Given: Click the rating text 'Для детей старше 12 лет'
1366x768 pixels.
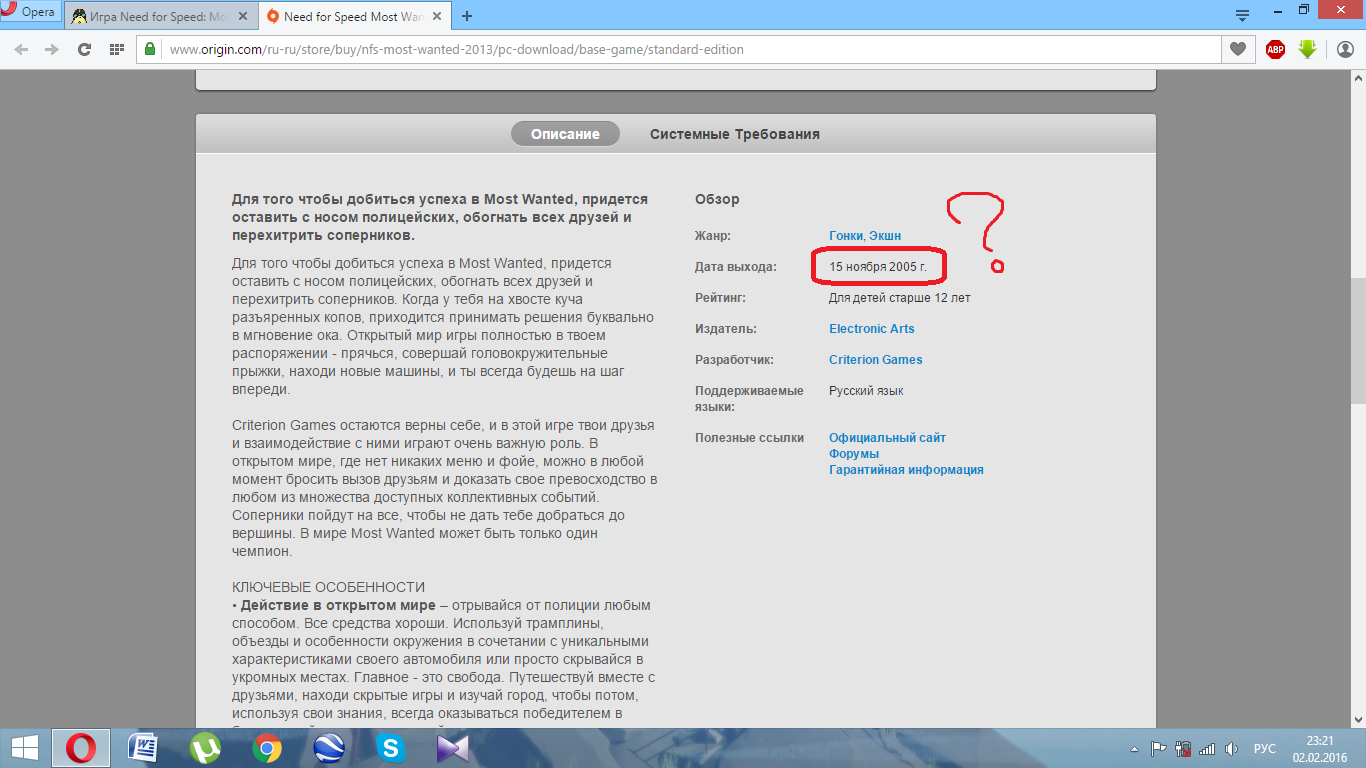Looking at the screenshot, I should pos(900,298).
